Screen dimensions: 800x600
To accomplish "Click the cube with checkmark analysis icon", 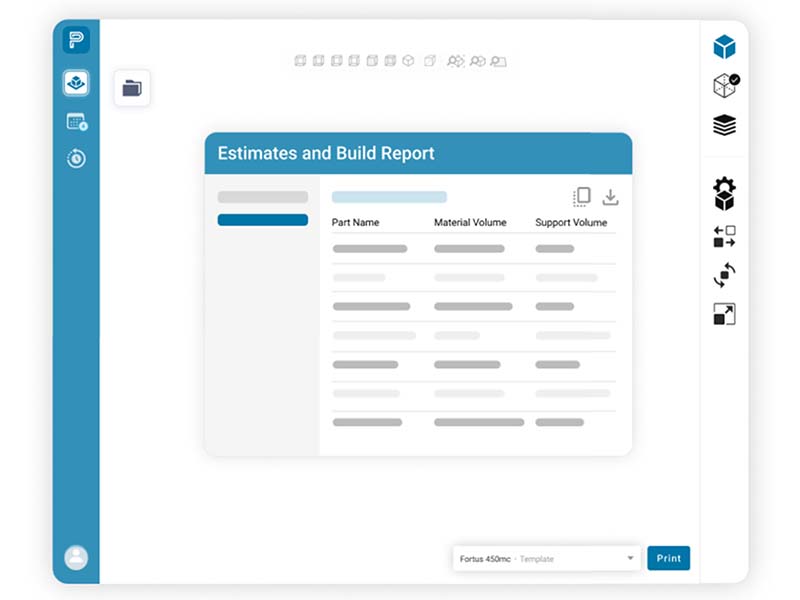I will click(x=725, y=86).
